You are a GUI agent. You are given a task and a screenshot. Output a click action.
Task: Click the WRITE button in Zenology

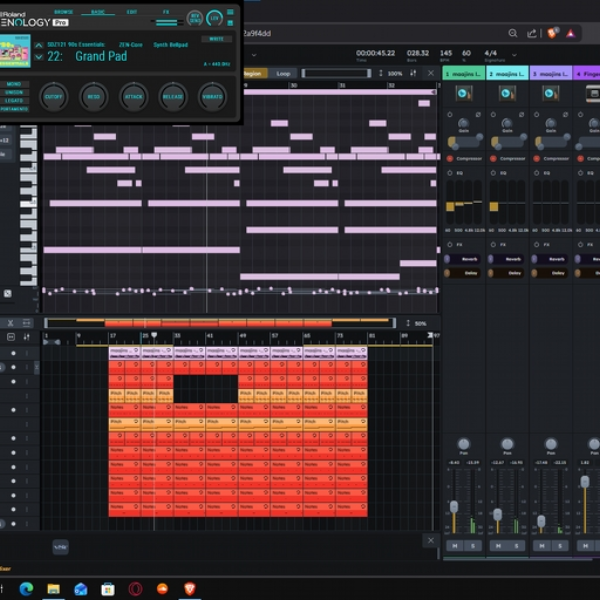[x=217, y=39]
